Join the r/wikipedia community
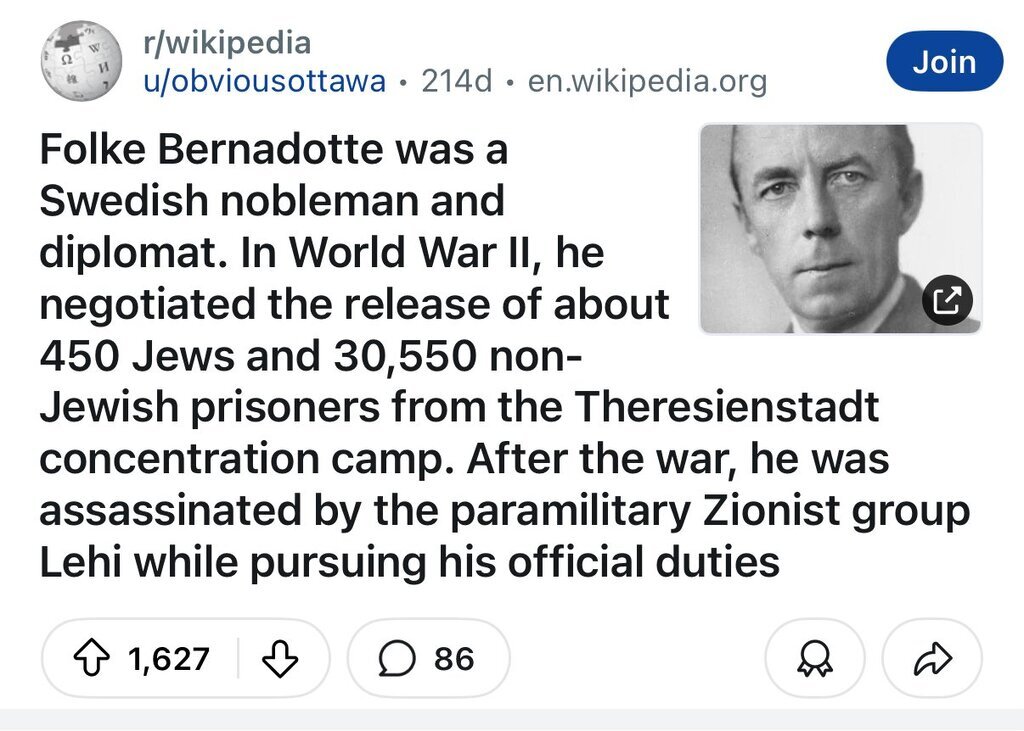1024x731 pixels. point(944,62)
